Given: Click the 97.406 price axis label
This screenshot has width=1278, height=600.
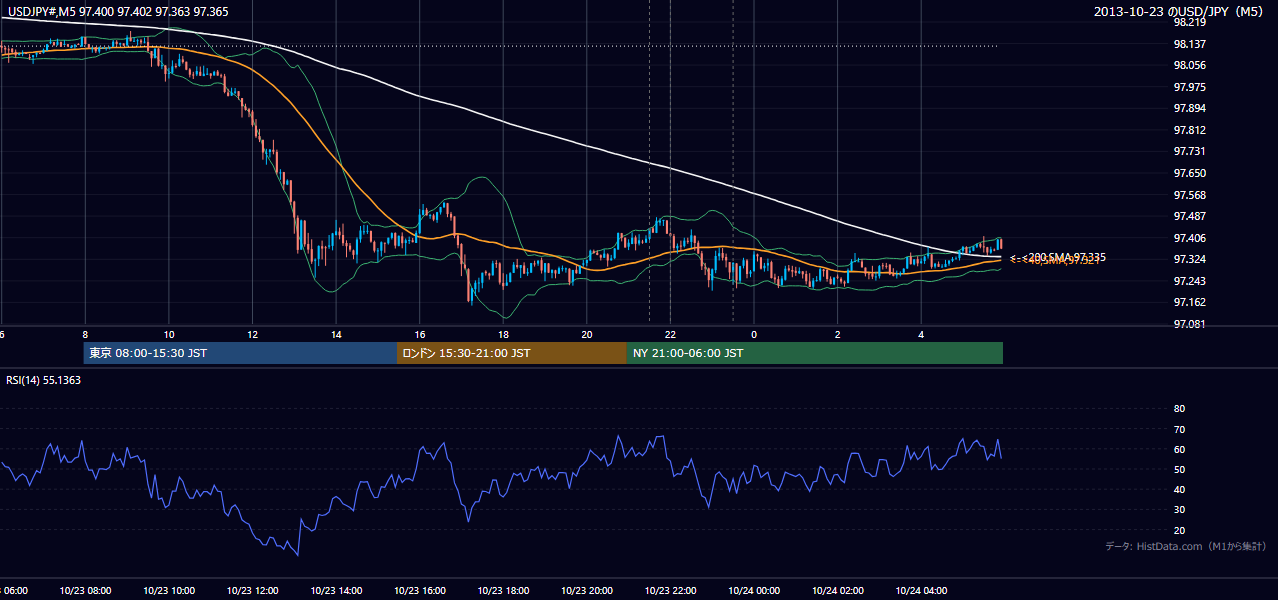Looking at the screenshot, I should (x=1189, y=238).
